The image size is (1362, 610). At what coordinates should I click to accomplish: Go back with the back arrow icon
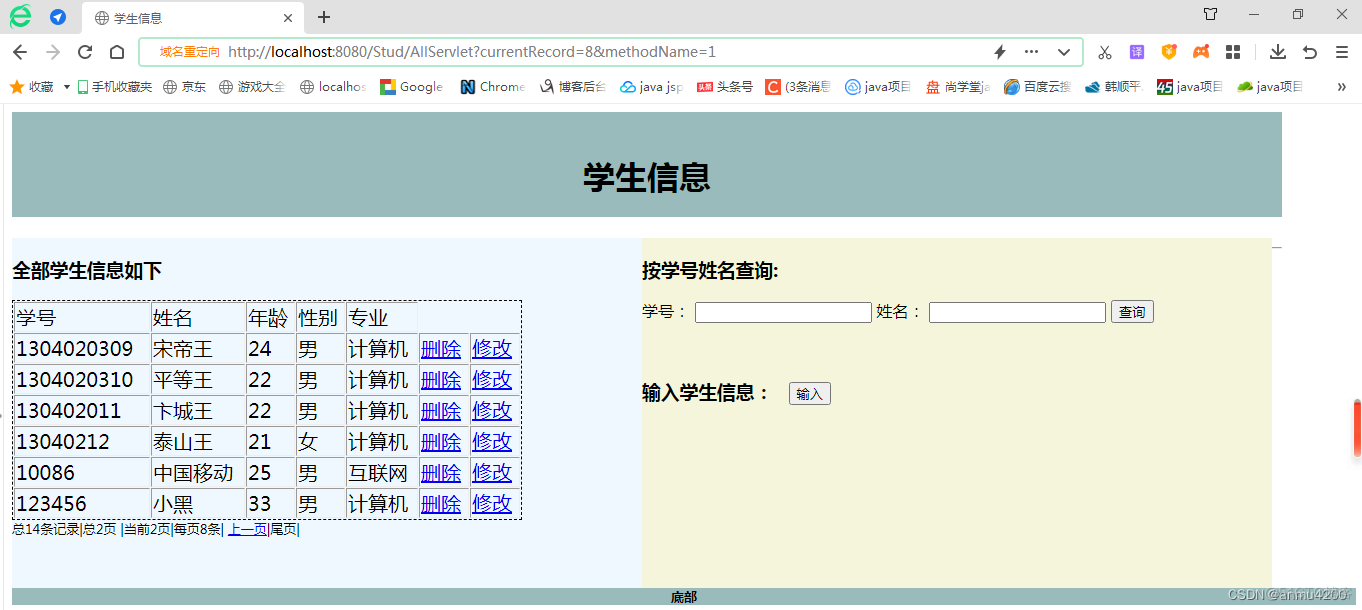click(x=20, y=52)
